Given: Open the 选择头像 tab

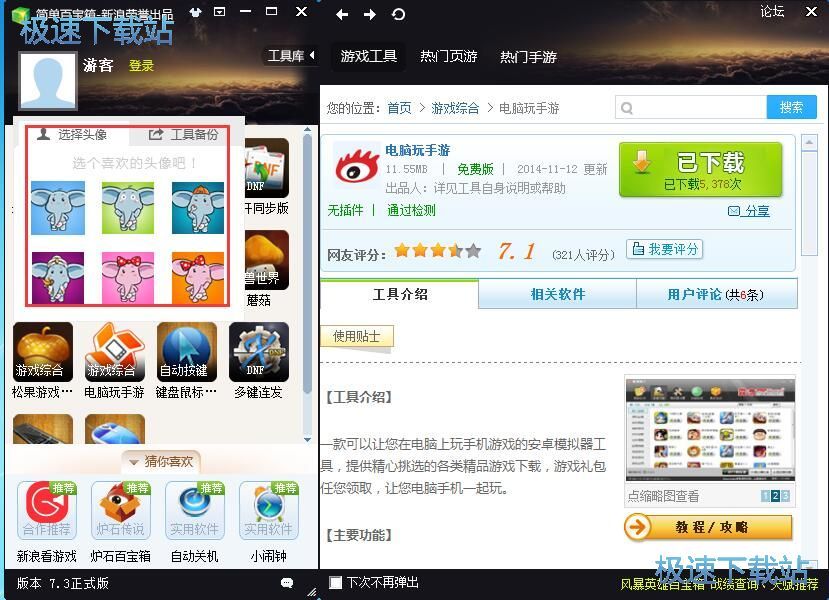Looking at the screenshot, I should coord(72,135).
